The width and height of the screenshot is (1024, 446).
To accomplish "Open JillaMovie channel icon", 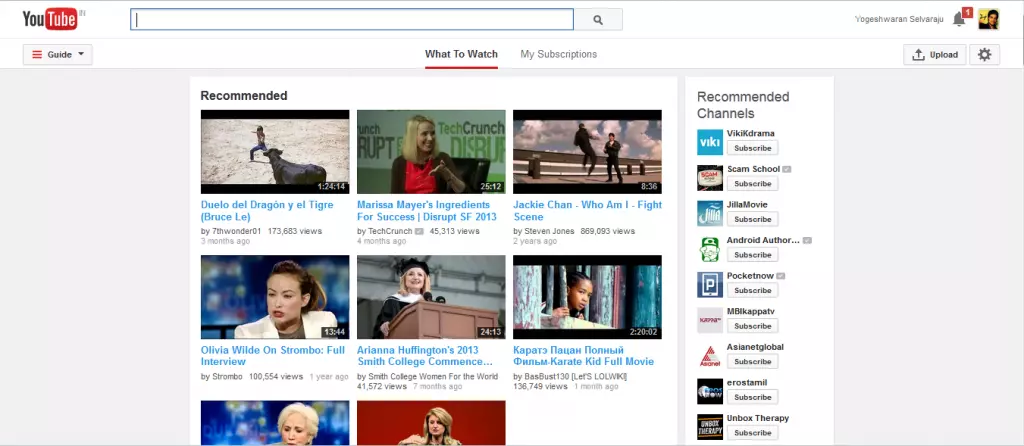I will coord(710,213).
